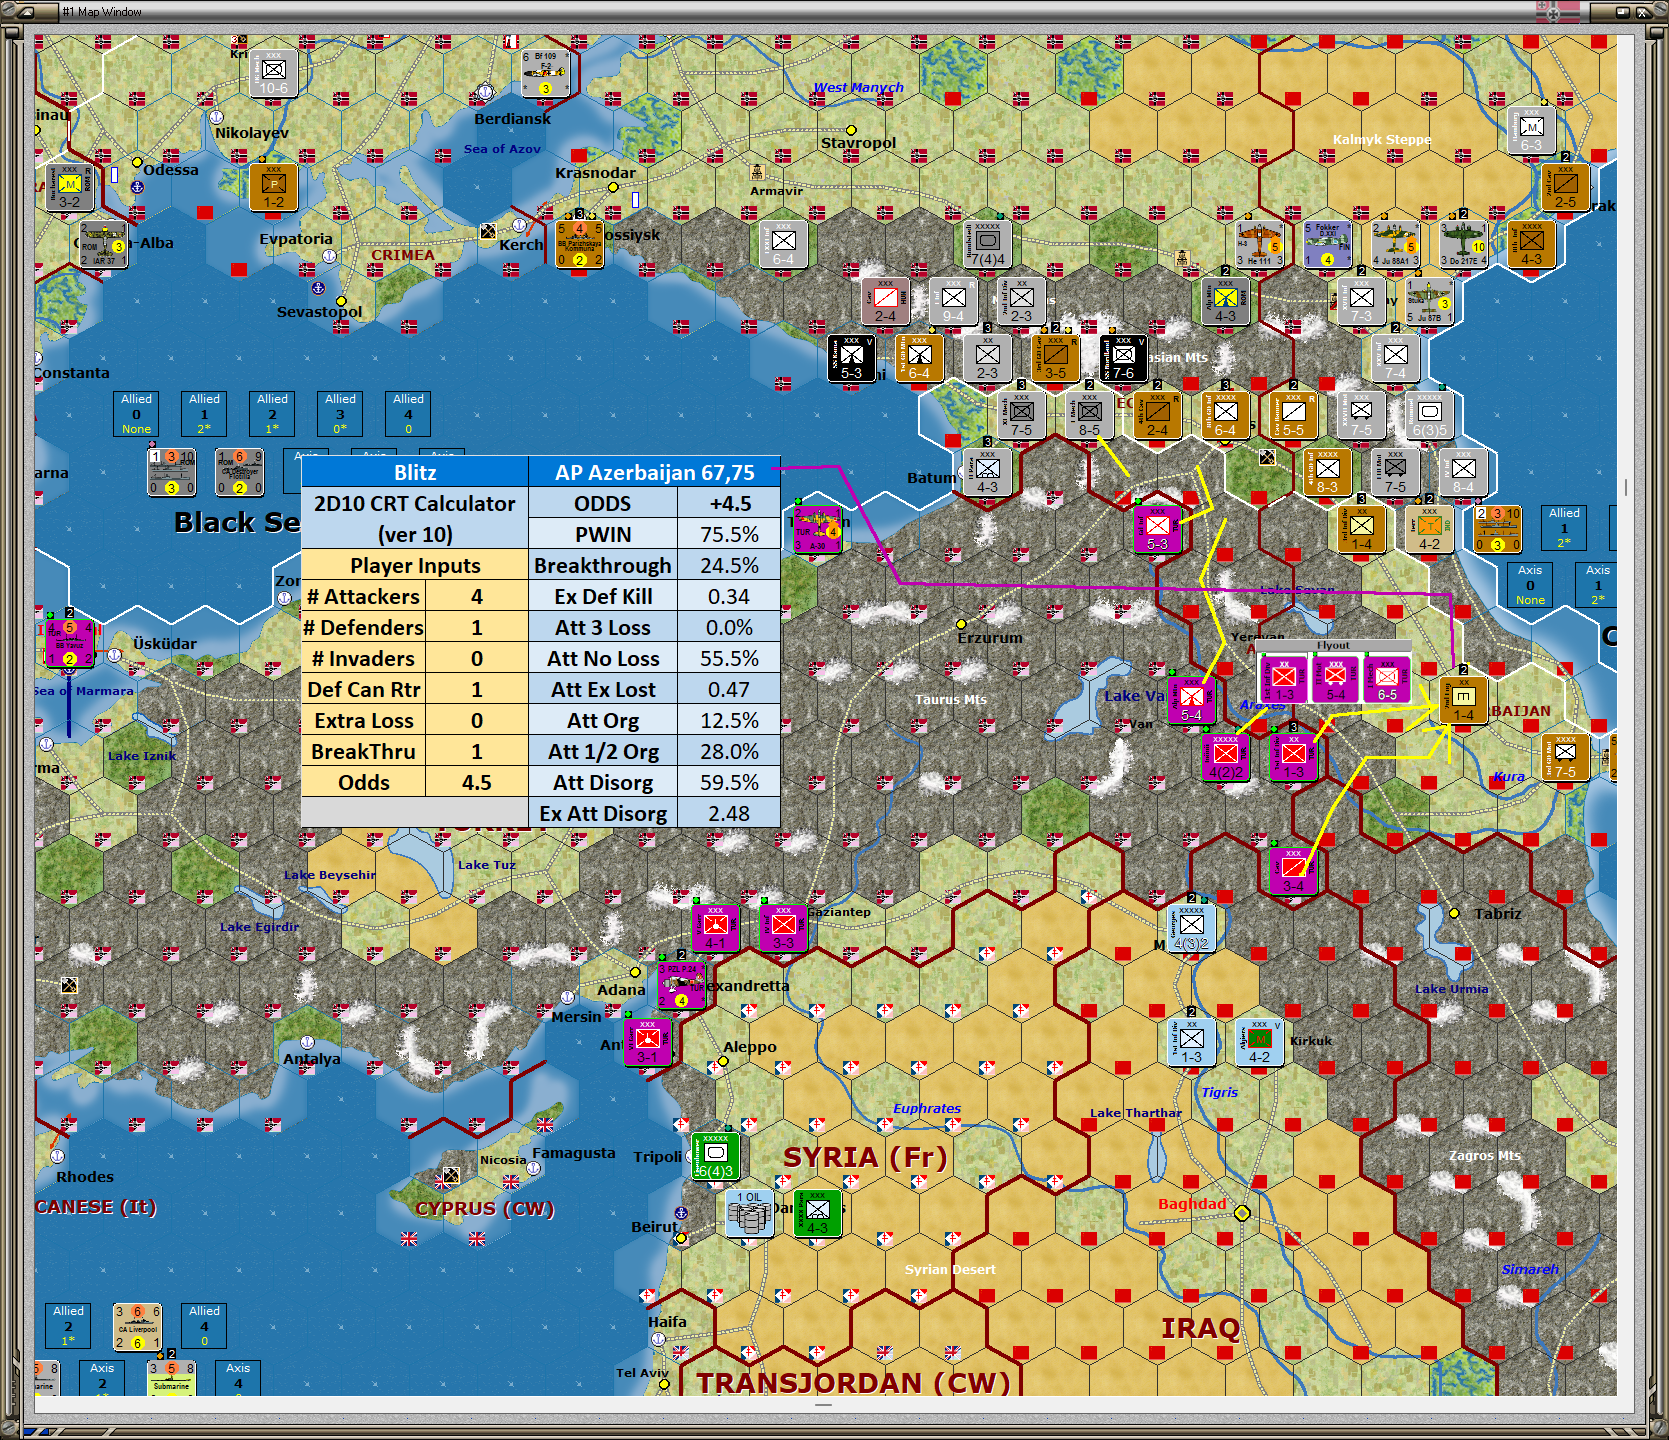
Task: Click the Extra Loss input cell
Action: [477, 720]
